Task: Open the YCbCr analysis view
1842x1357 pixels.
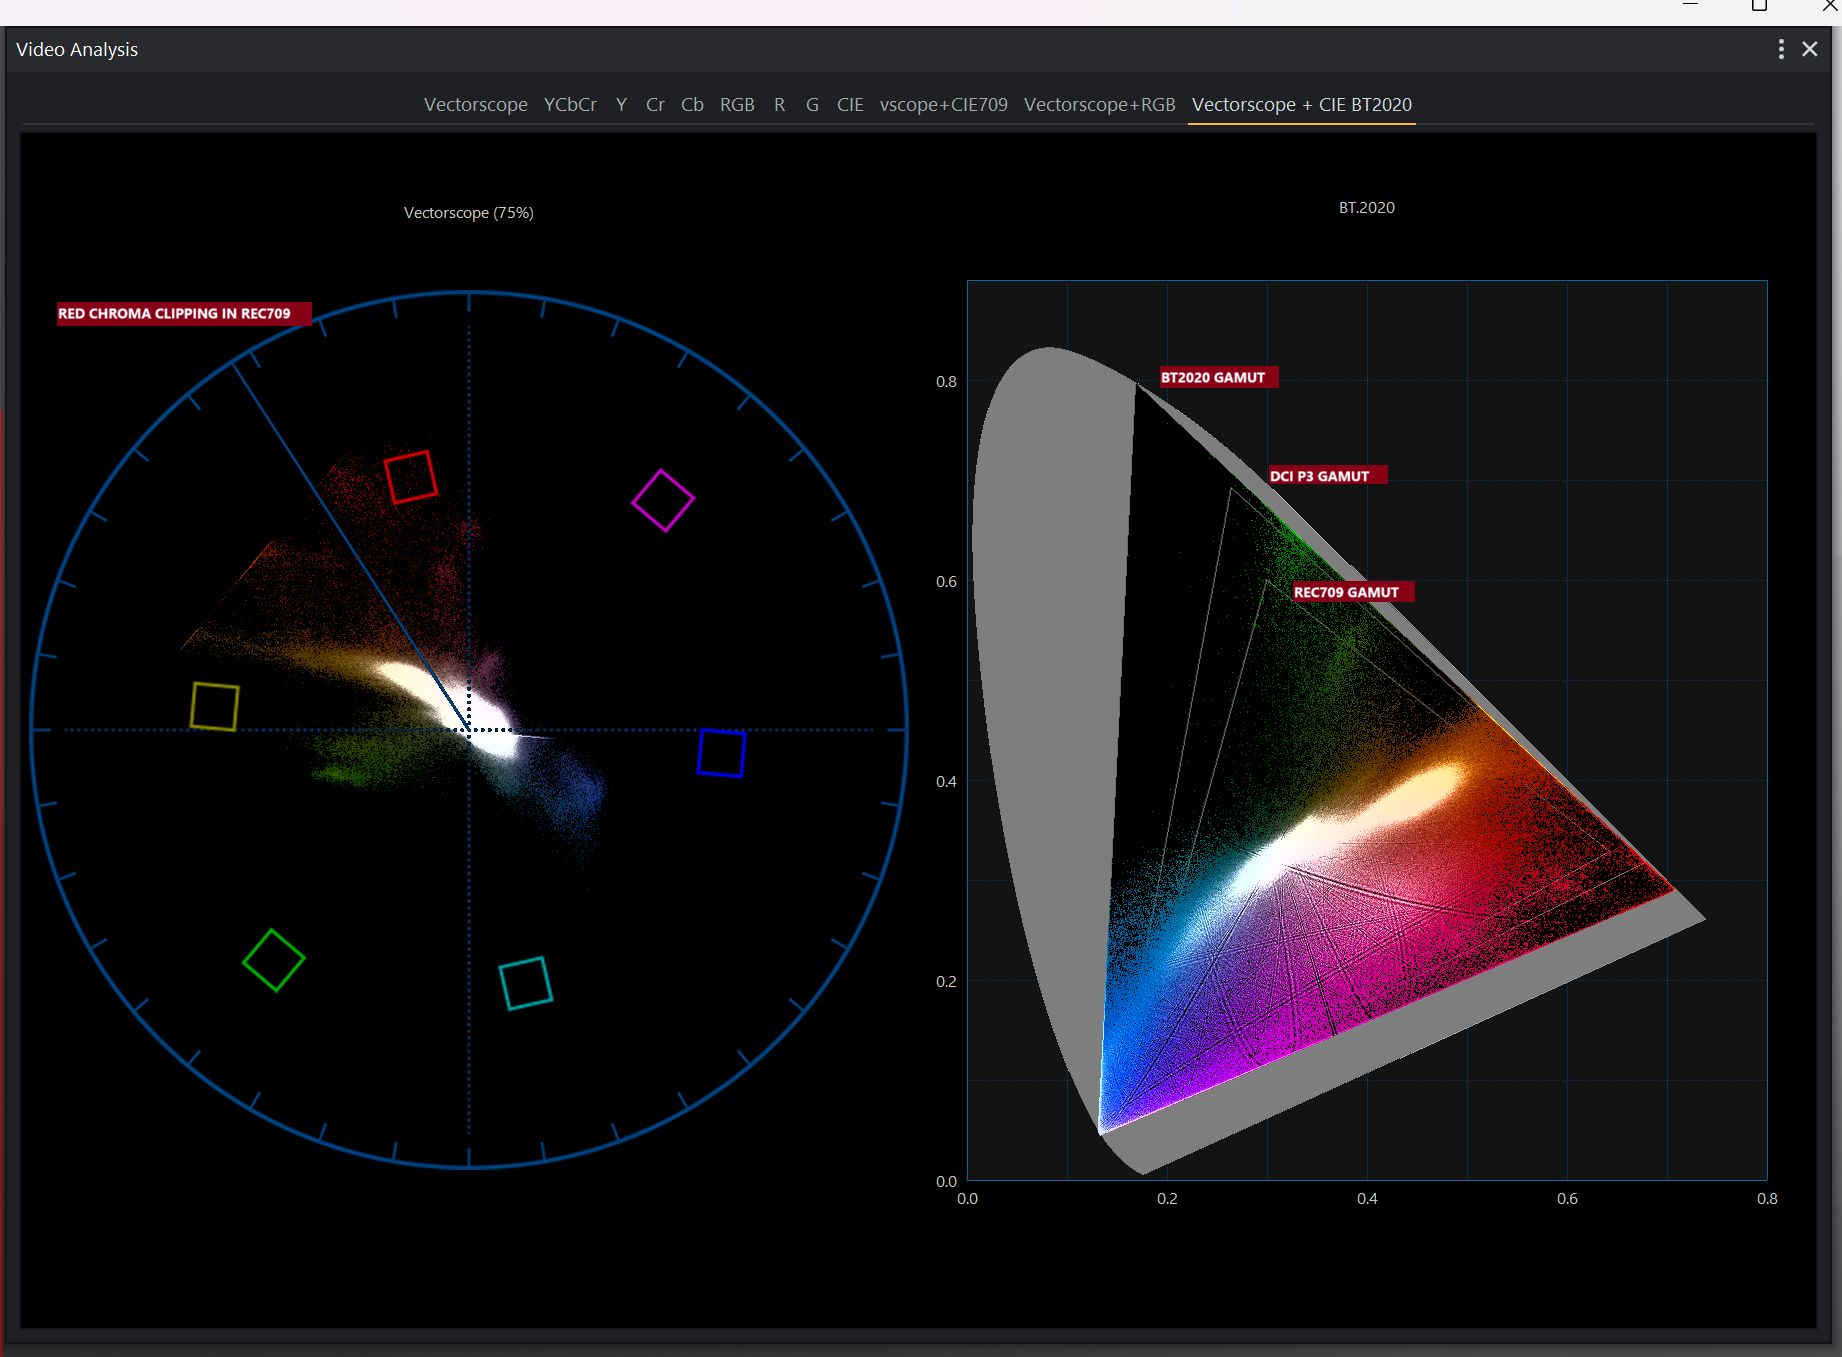Action: [569, 104]
